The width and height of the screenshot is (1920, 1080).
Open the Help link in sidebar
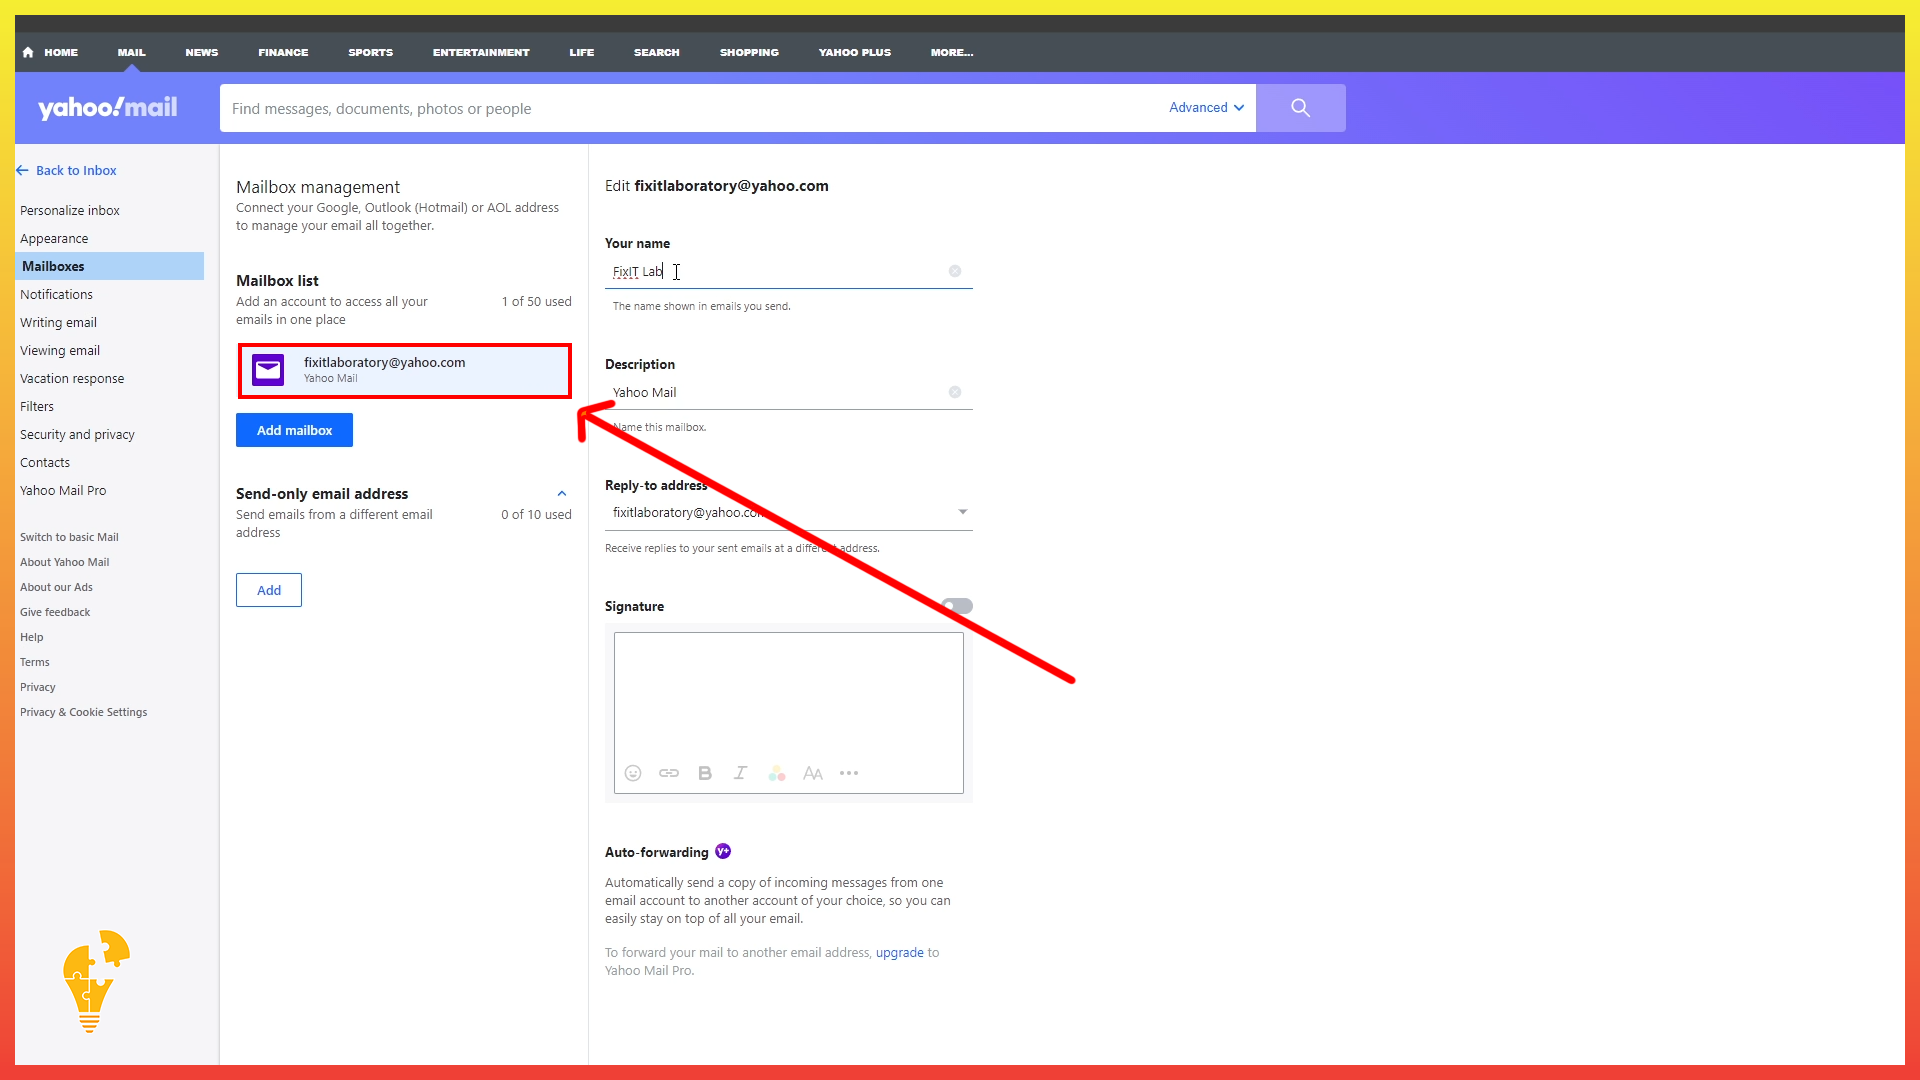click(32, 637)
